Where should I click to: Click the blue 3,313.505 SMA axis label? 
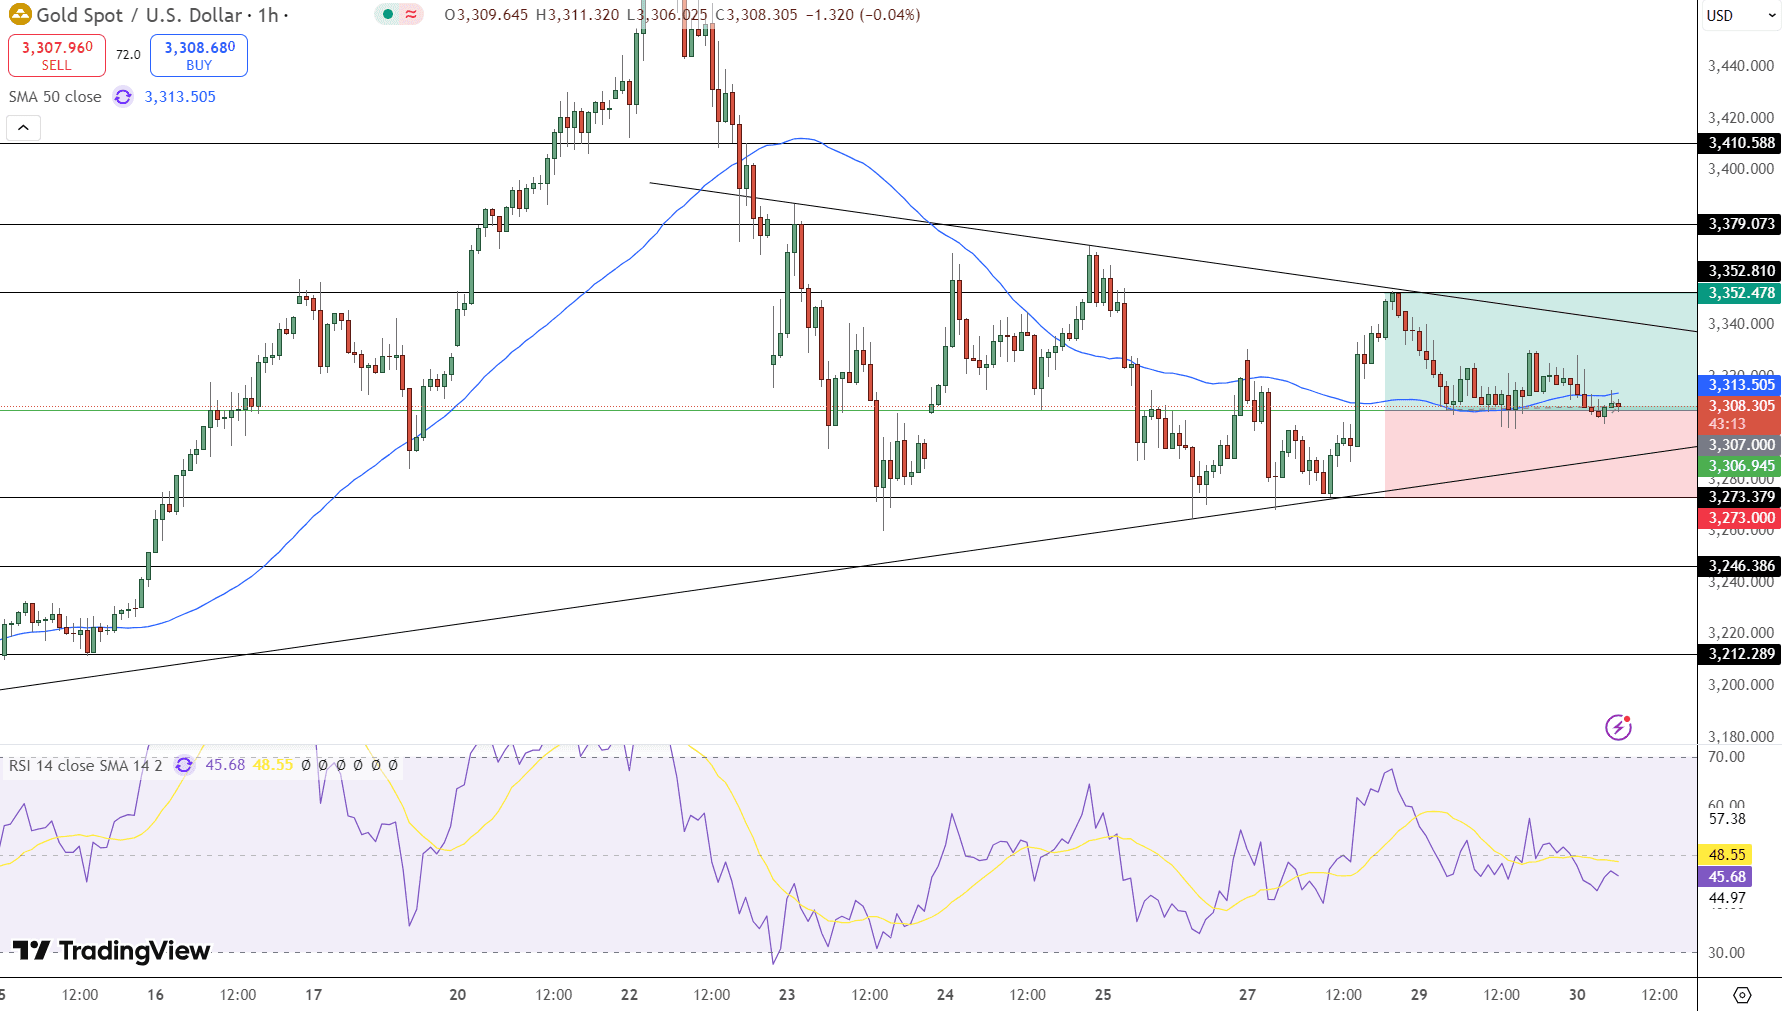(1740, 385)
